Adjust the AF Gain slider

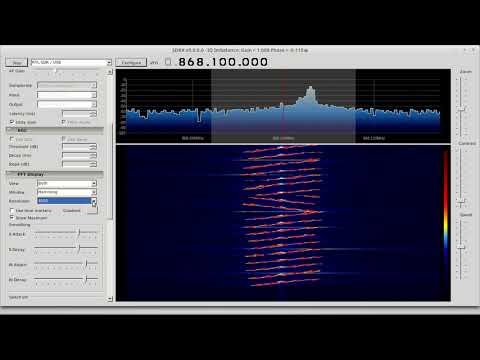[56, 71]
